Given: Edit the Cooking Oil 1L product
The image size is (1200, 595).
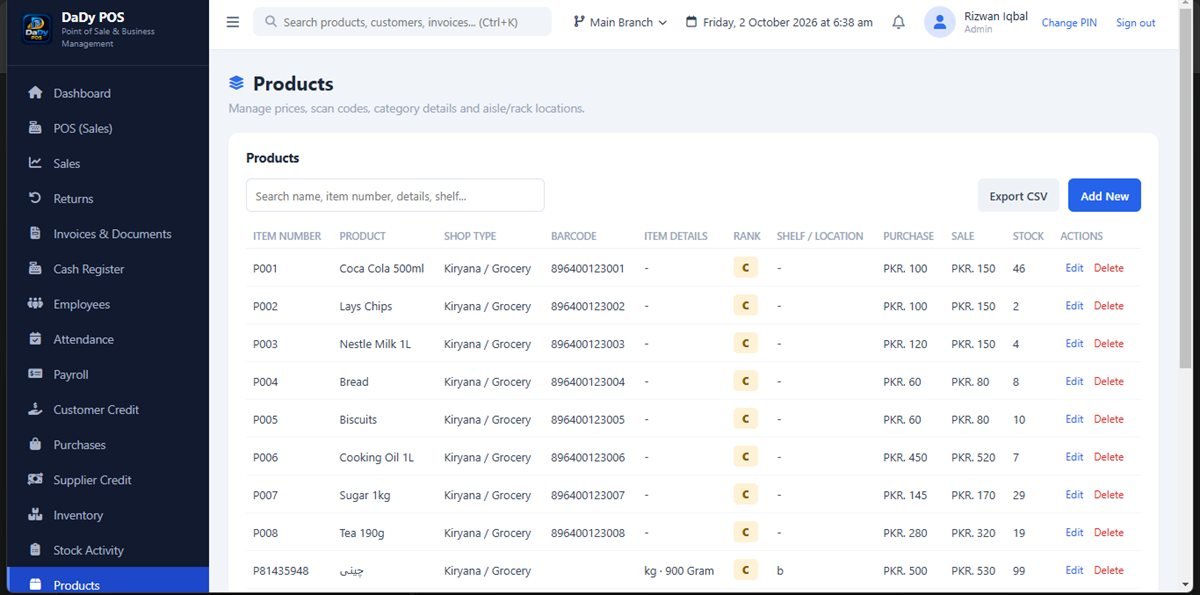Looking at the screenshot, I should [1074, 457].
